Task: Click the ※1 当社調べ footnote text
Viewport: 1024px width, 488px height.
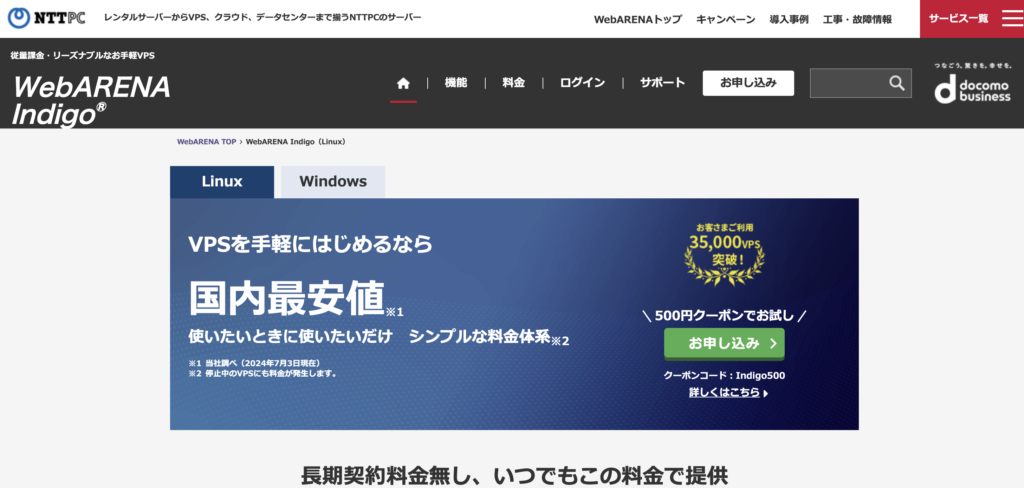Action: pos(255,363)
